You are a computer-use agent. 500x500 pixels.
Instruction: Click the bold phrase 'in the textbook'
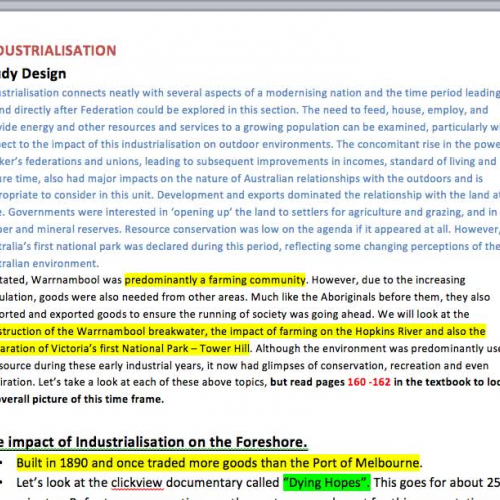tap(433, 382)
